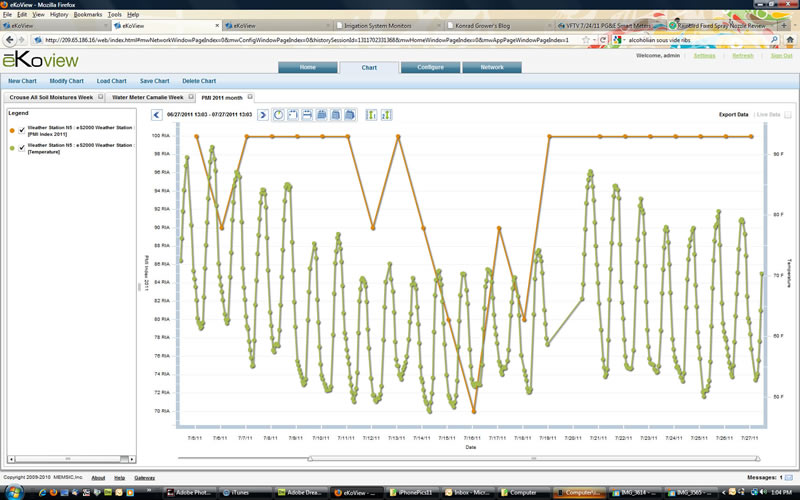Close the PMI 2011 month tab
Screen dimensions: 800x500
coord(250,97)
